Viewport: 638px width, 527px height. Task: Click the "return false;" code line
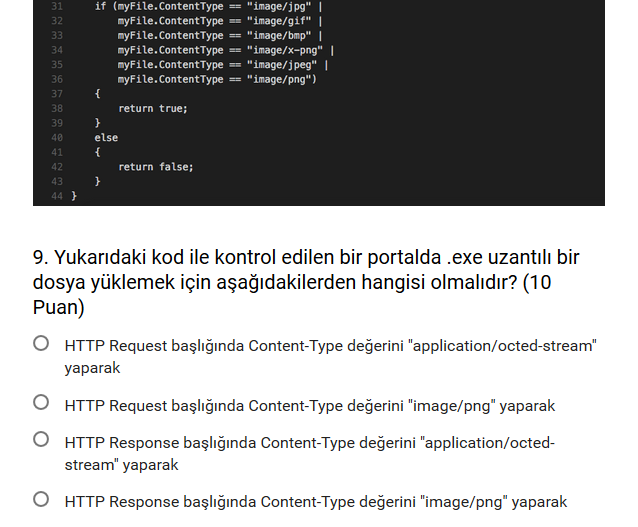tap(155, 167)
